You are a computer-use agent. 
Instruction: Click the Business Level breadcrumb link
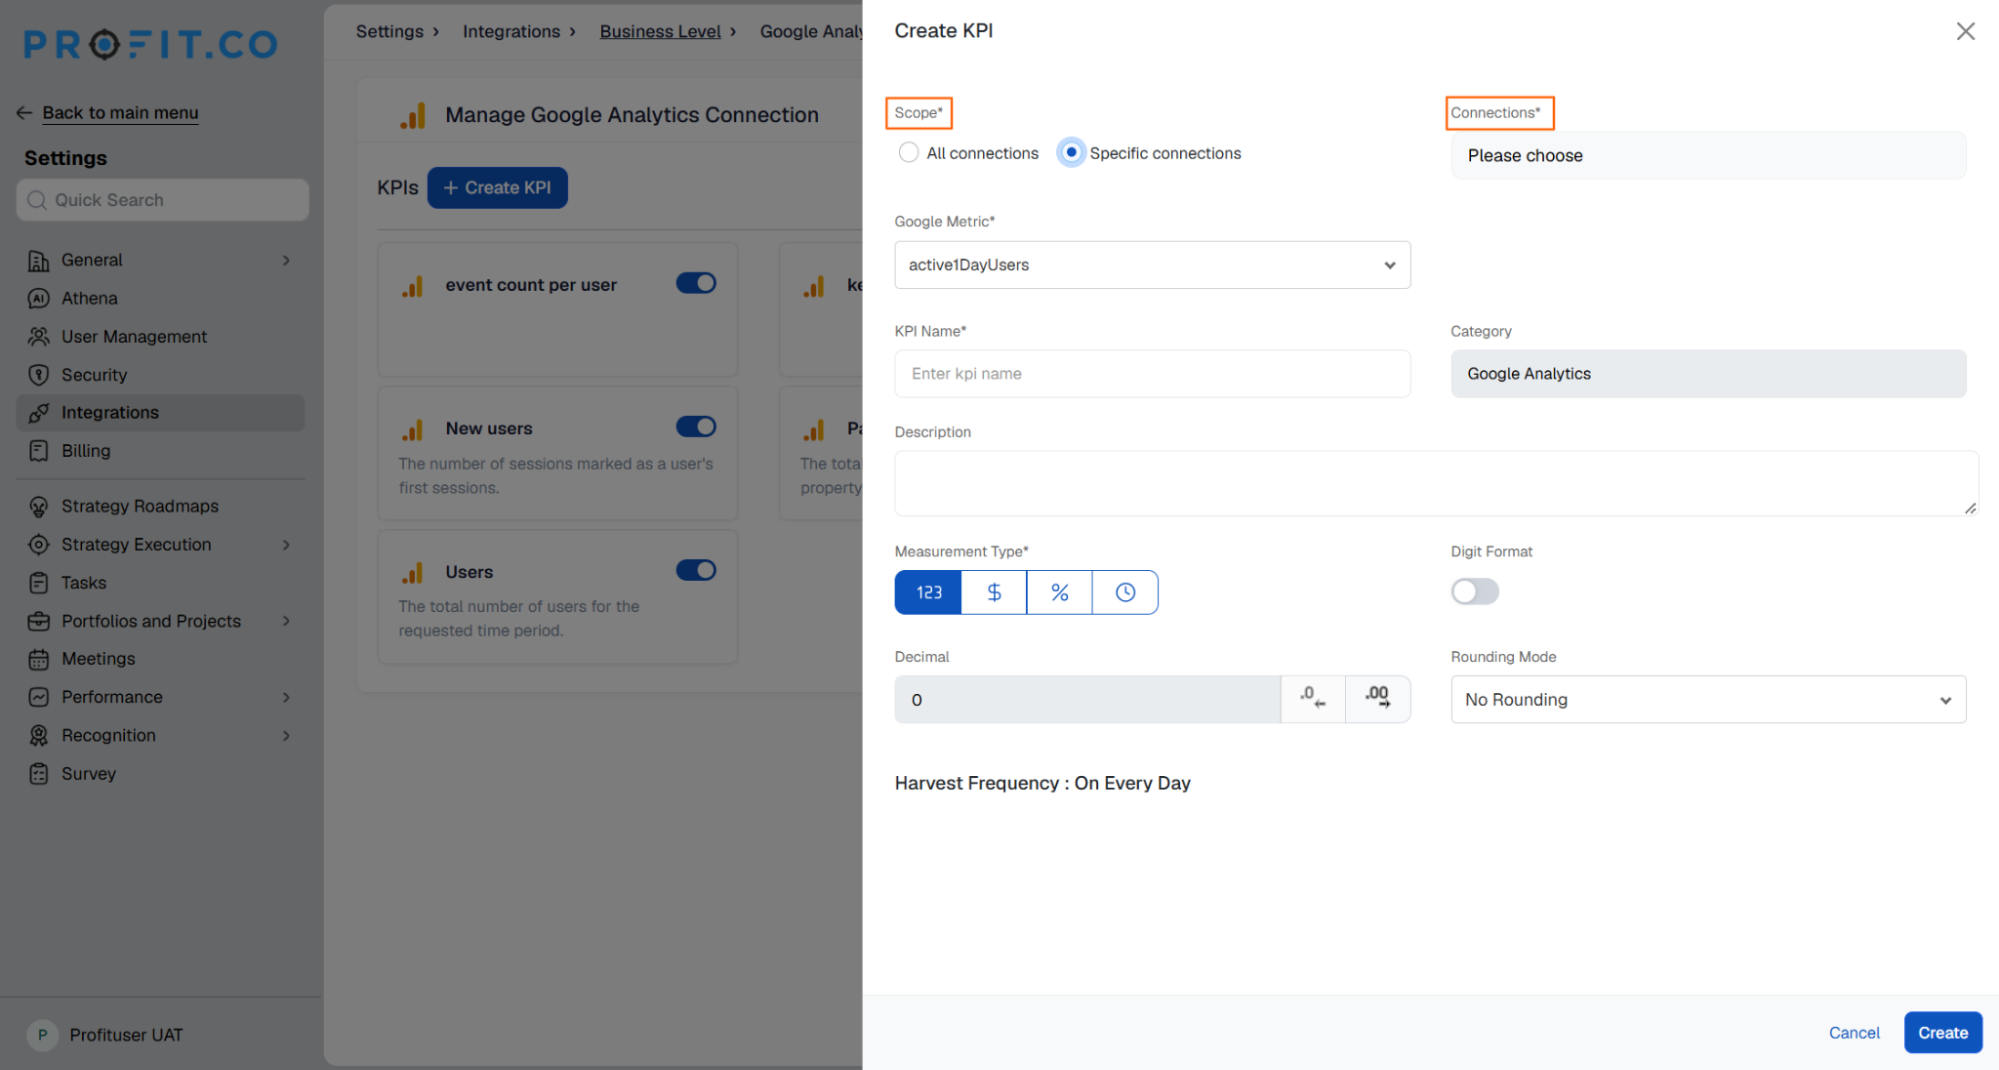click(660, 31)
